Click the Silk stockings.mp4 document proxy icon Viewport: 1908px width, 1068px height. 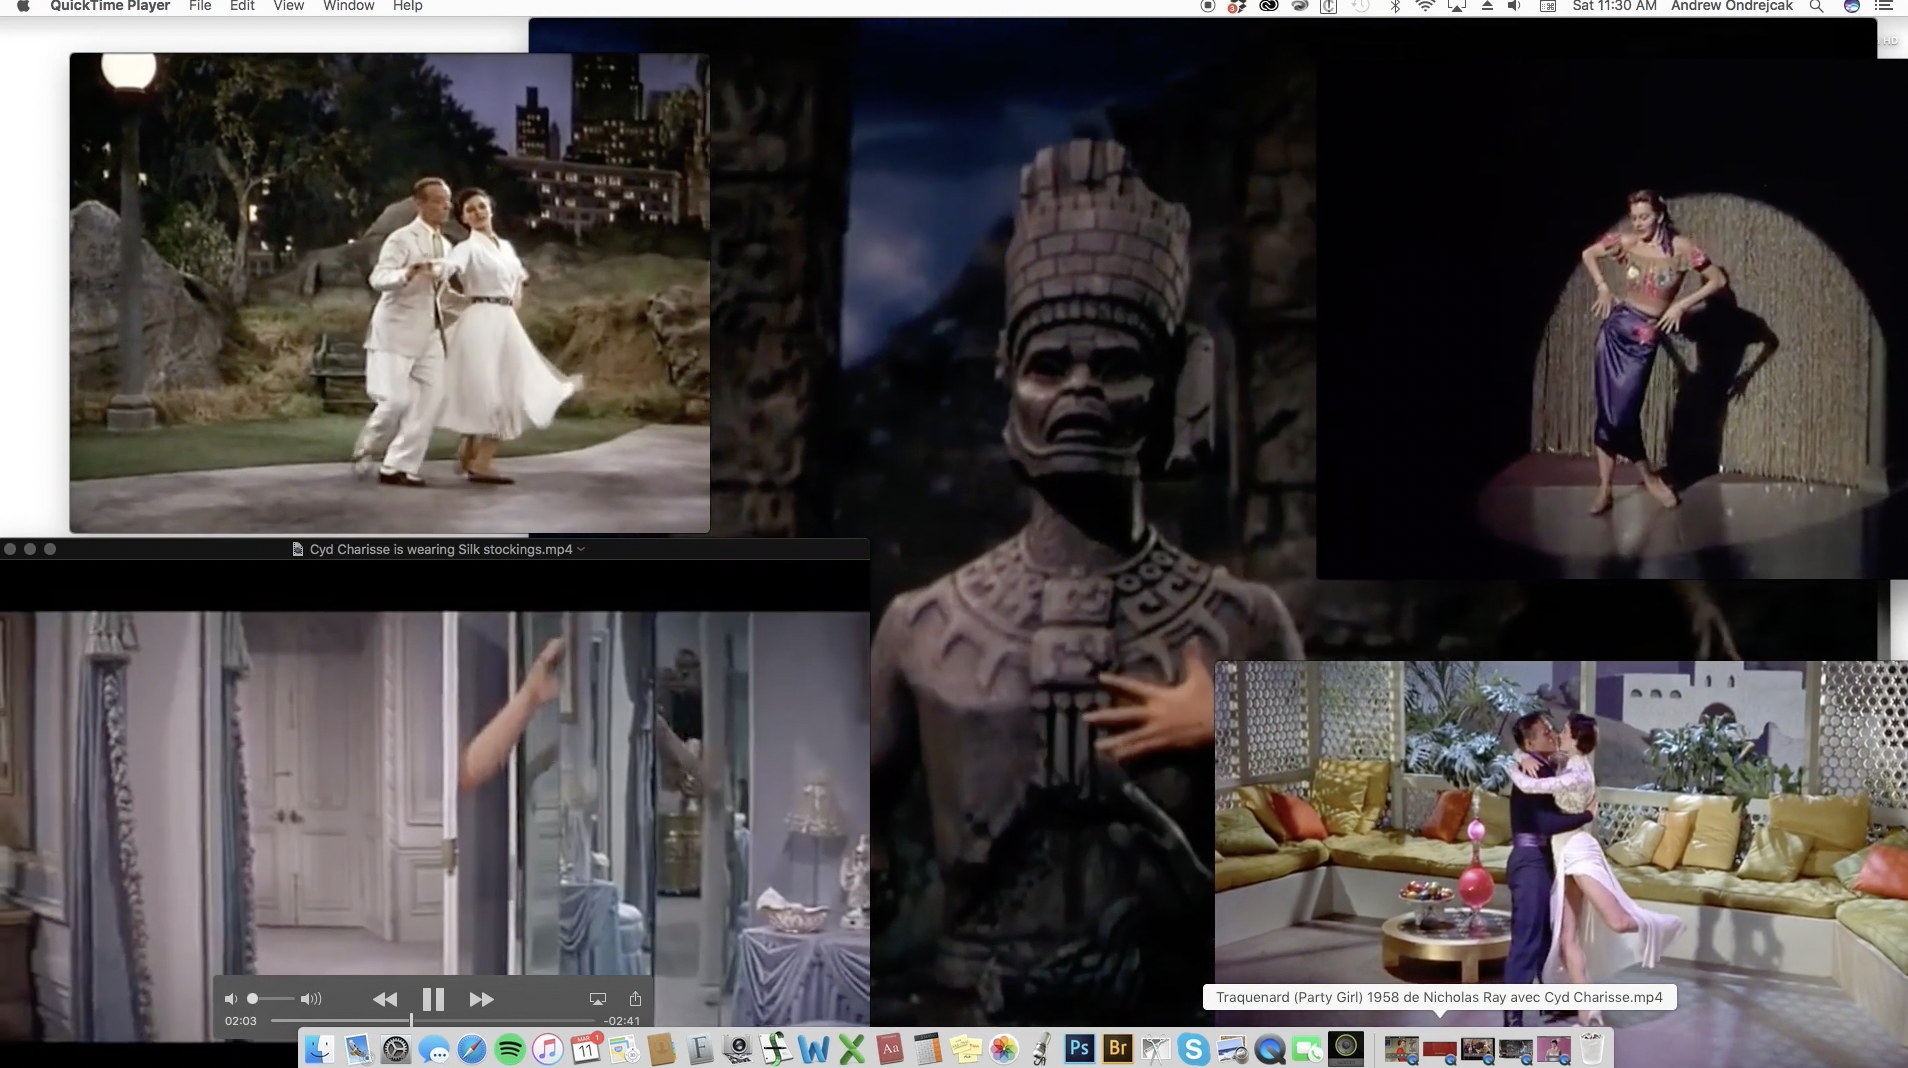[297, 549]
